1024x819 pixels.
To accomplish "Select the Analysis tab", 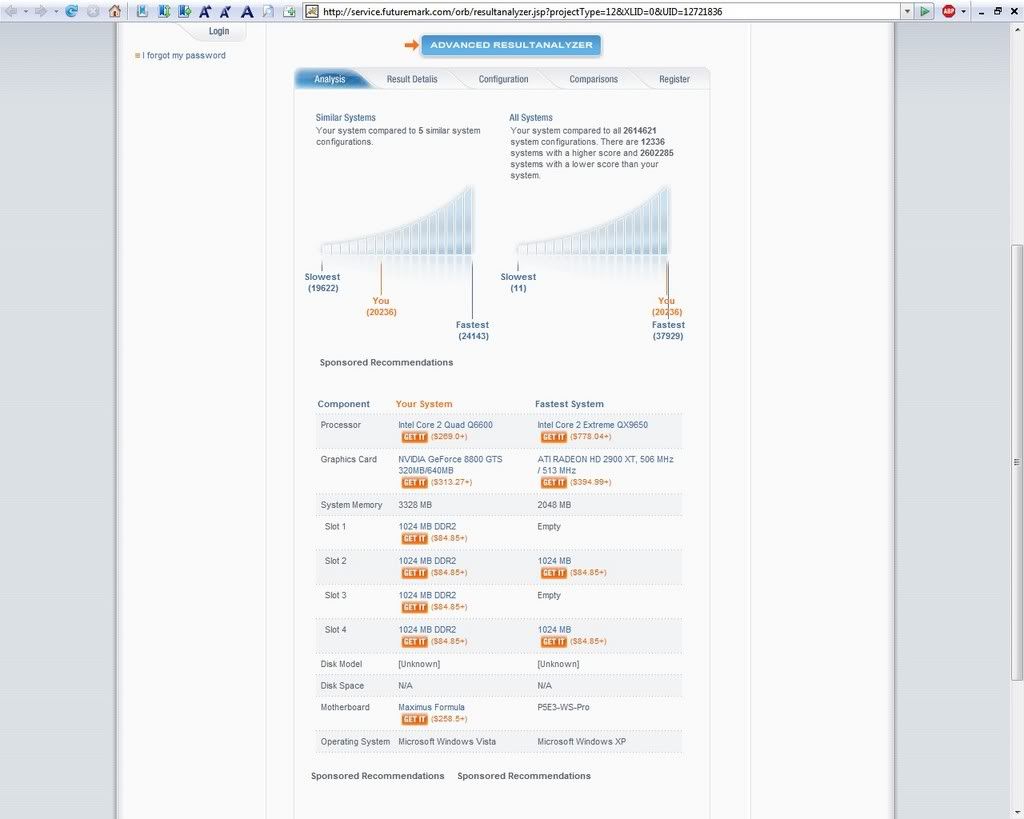I will pyautogui.click(x=330, y=79).
